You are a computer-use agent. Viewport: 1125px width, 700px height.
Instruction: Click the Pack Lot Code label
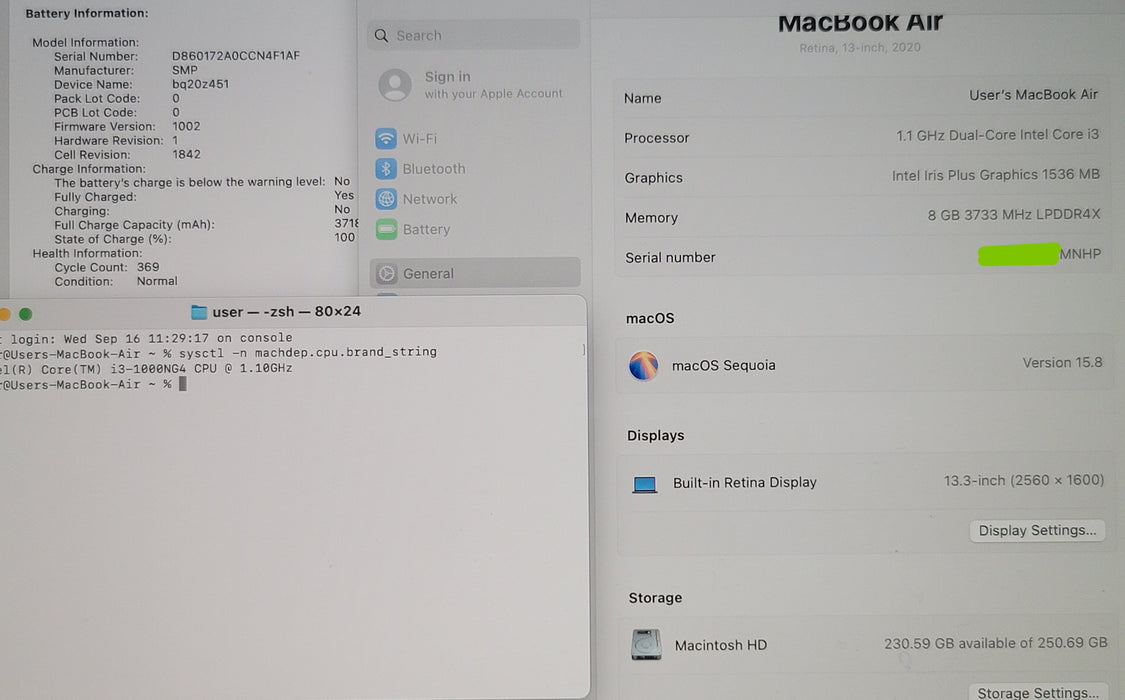(x=97, y=98)
